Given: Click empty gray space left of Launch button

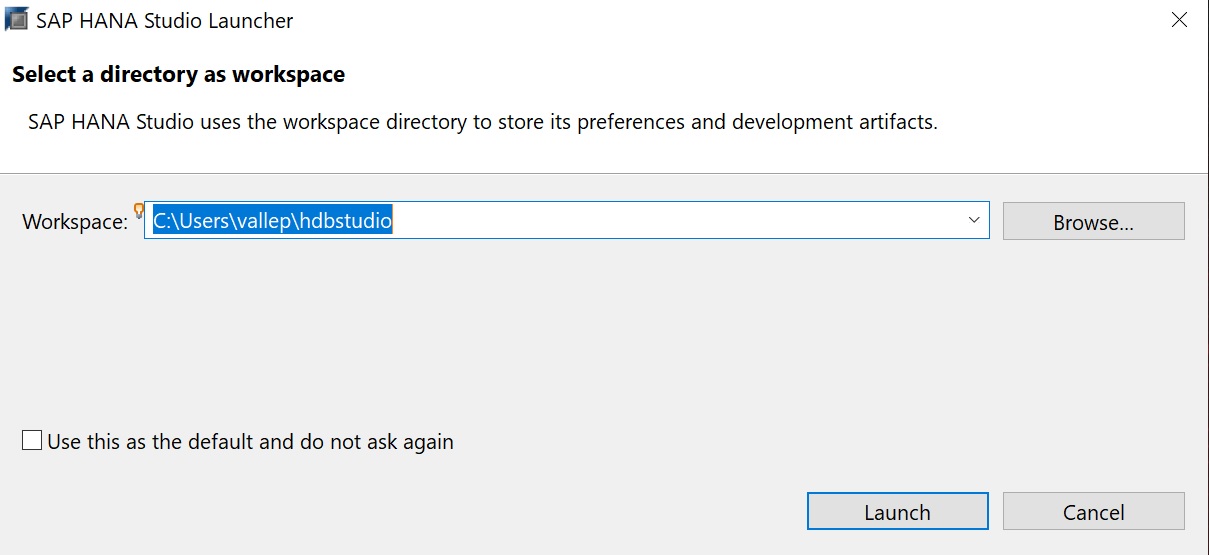Looking at the screenshot, I should tap(500, 512).
